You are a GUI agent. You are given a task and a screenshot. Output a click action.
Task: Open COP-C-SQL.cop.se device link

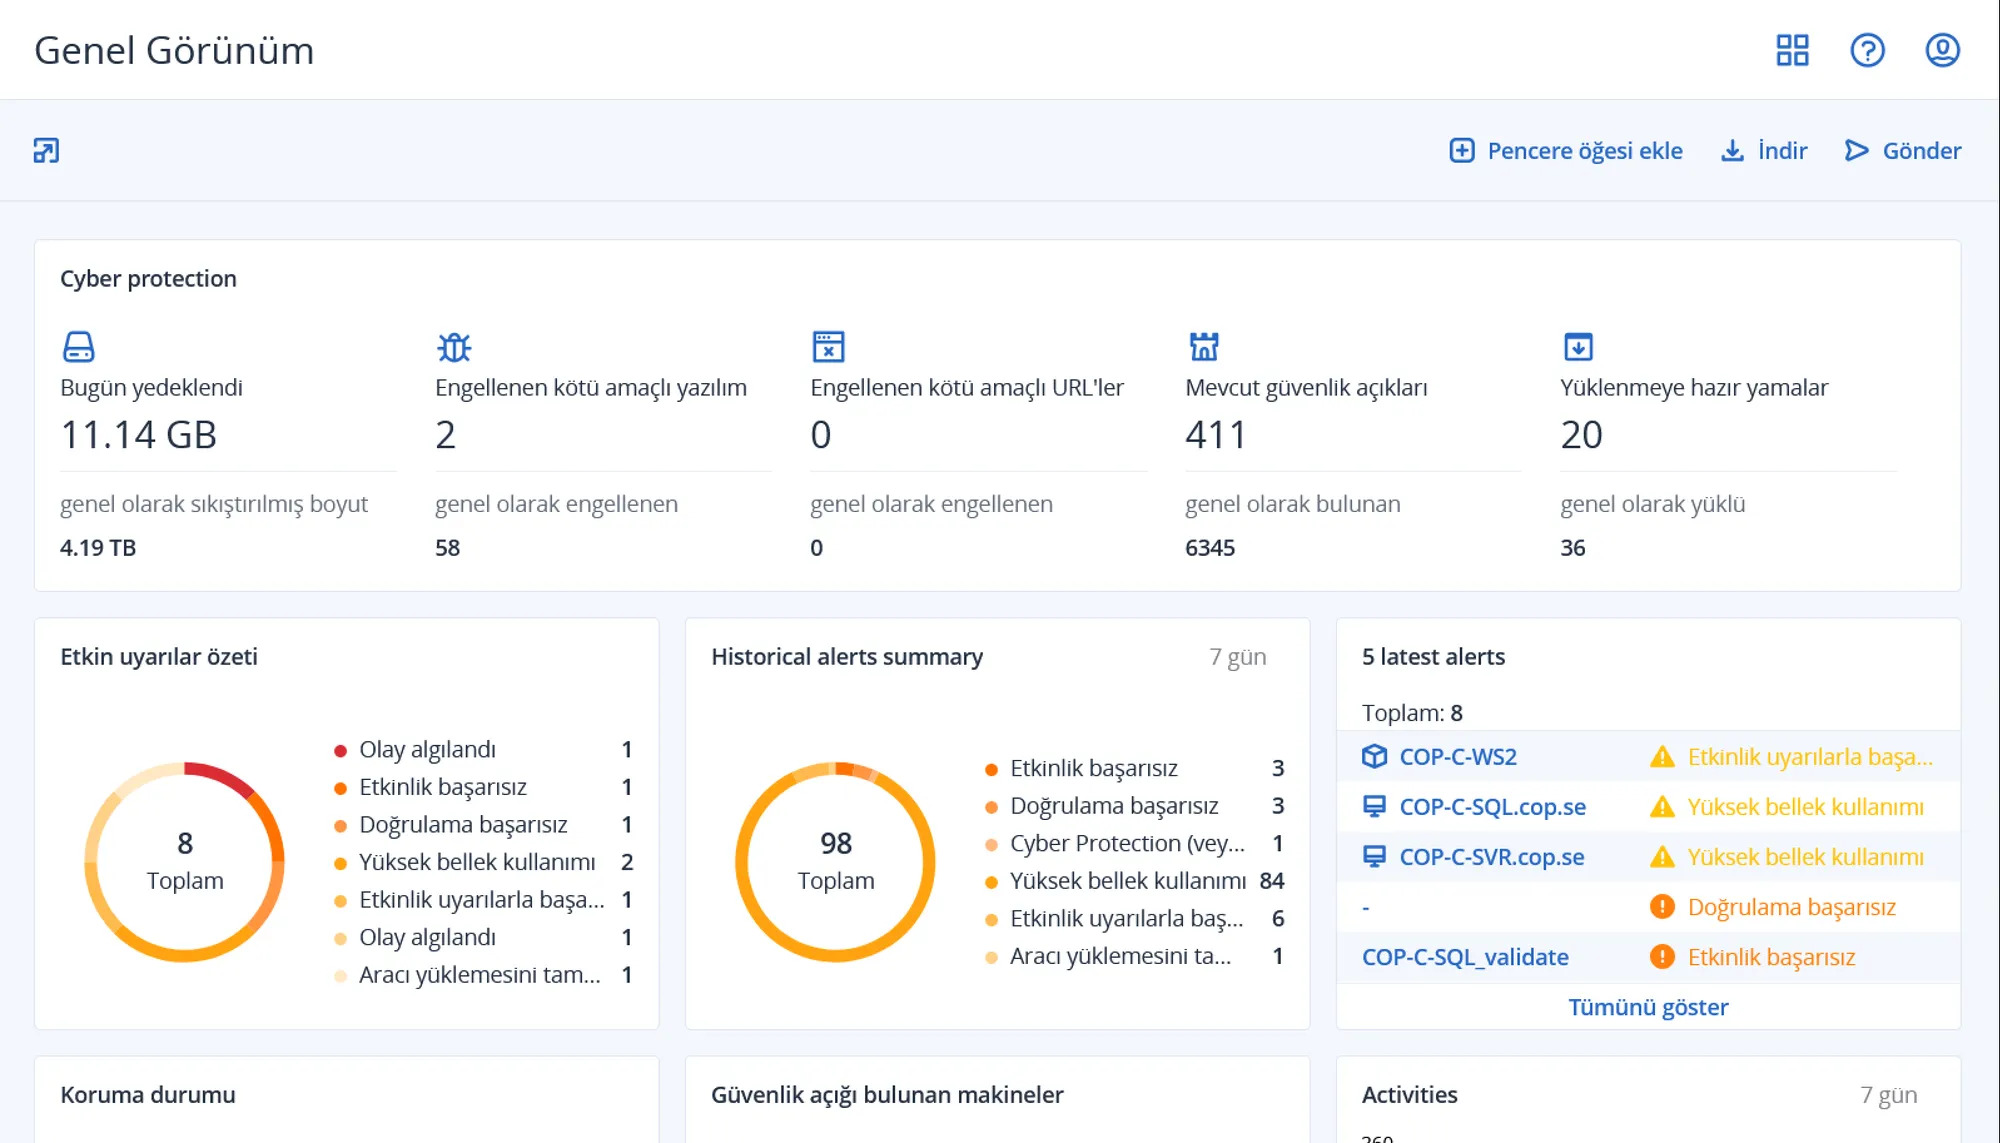point(1492,807)
